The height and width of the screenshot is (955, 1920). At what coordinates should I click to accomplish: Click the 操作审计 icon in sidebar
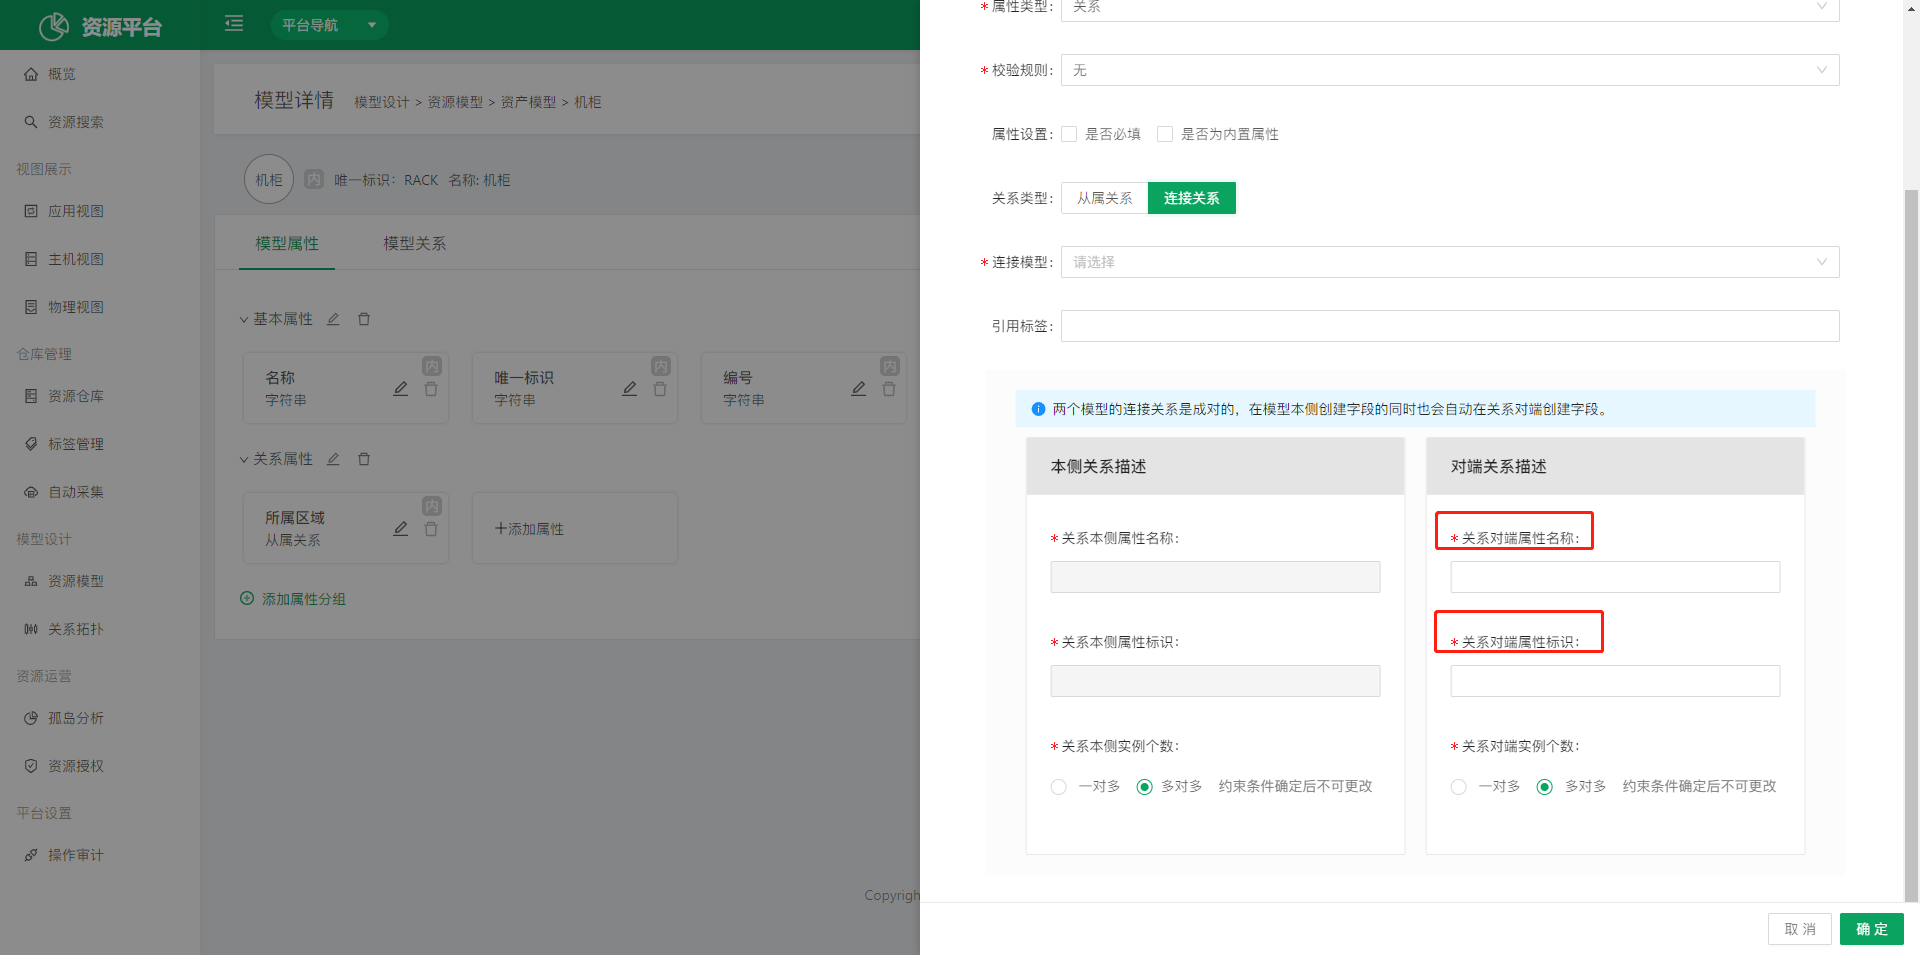(x=31, y=855)
